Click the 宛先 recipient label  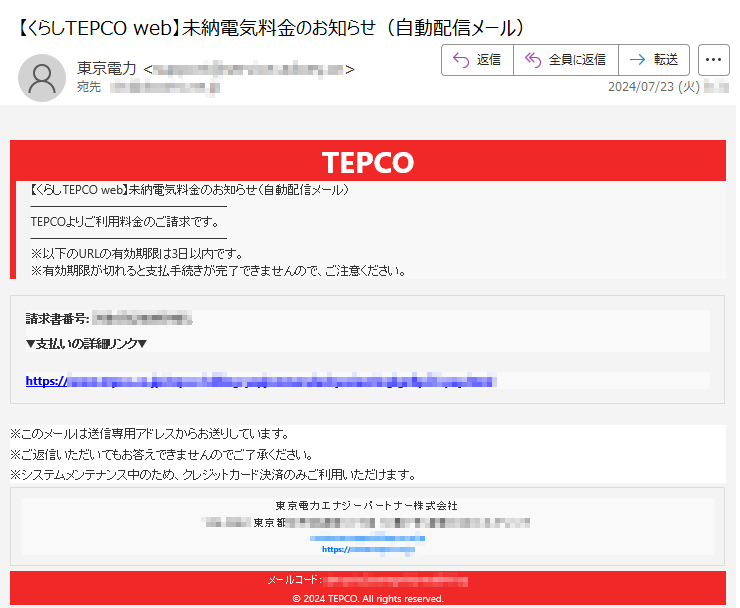pyautogui.click(x=89, y=87)
